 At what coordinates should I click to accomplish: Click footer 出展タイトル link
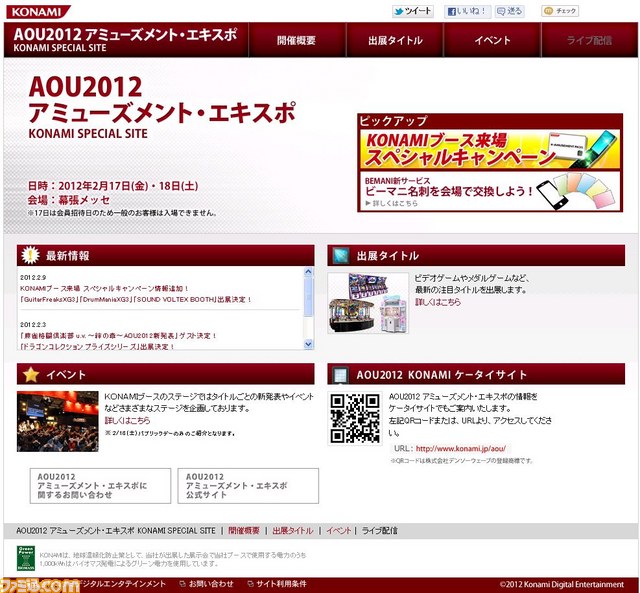pyautogui.click(x=293, y=531)
